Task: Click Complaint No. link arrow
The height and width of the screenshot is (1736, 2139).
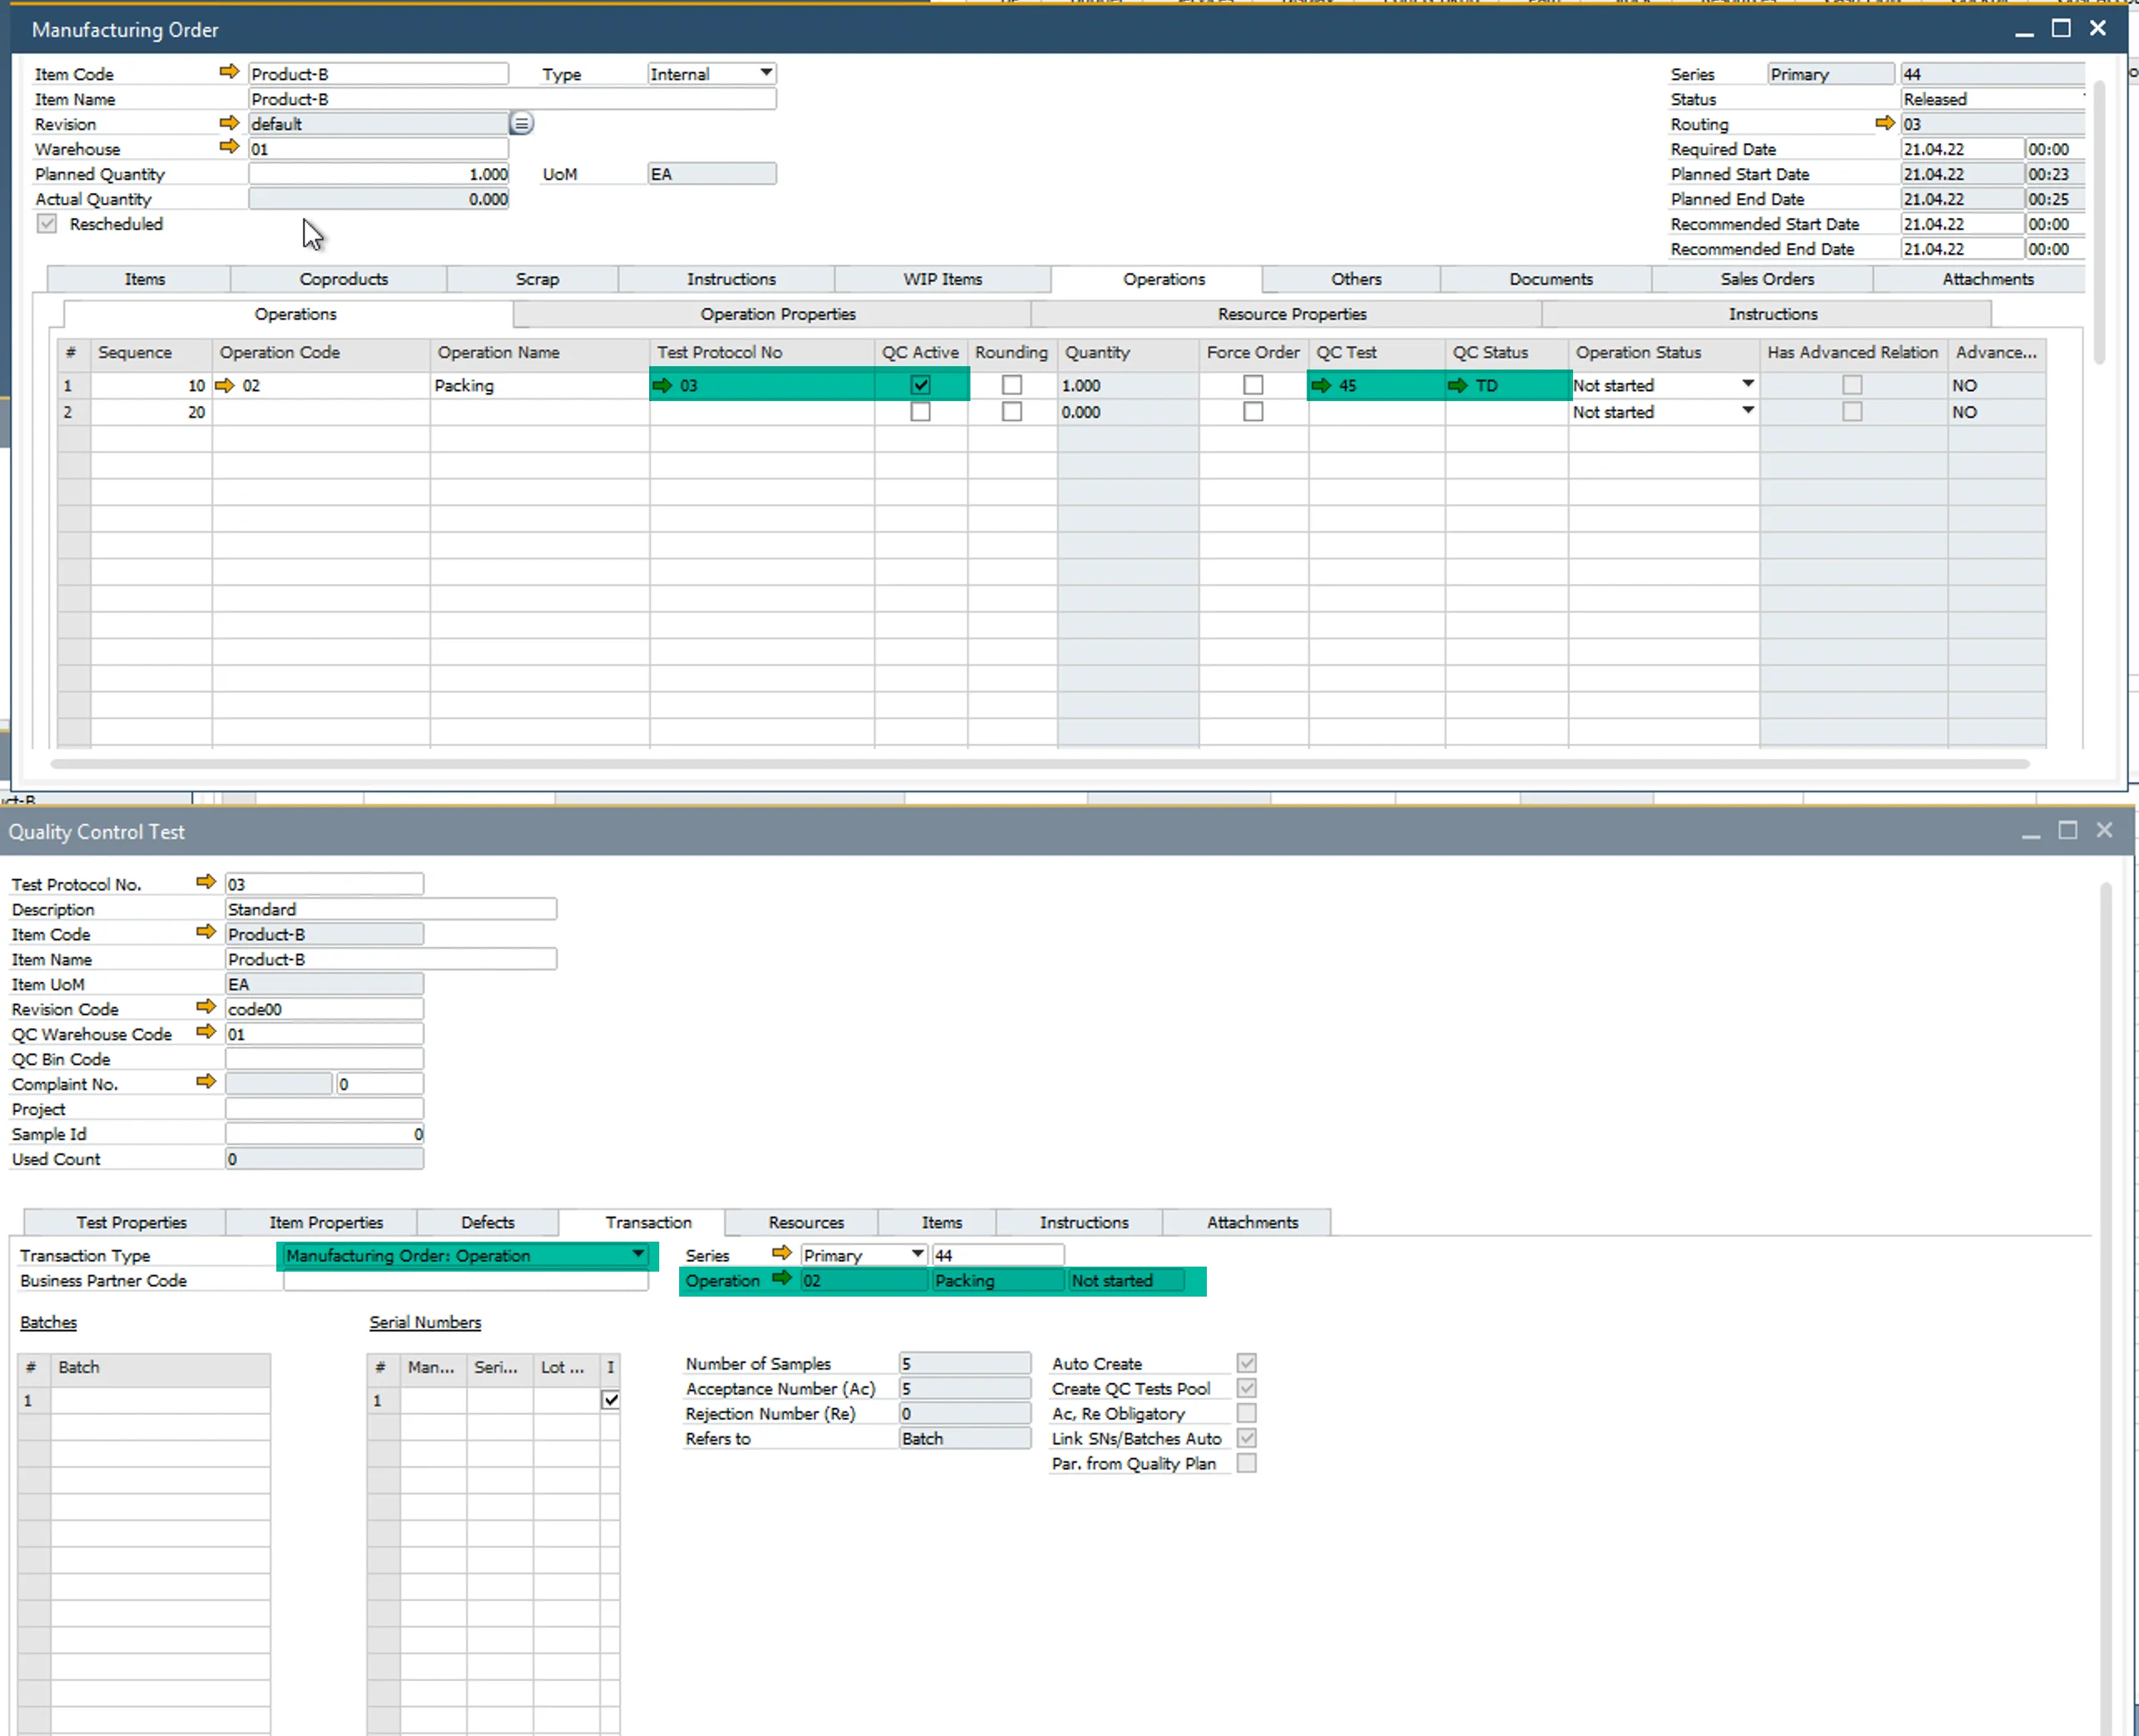Action: pos(206,1082)
